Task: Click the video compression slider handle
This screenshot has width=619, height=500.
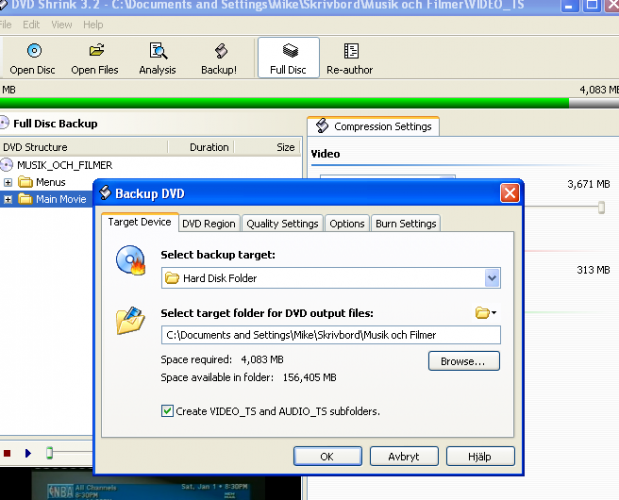Action: [601, 207]
